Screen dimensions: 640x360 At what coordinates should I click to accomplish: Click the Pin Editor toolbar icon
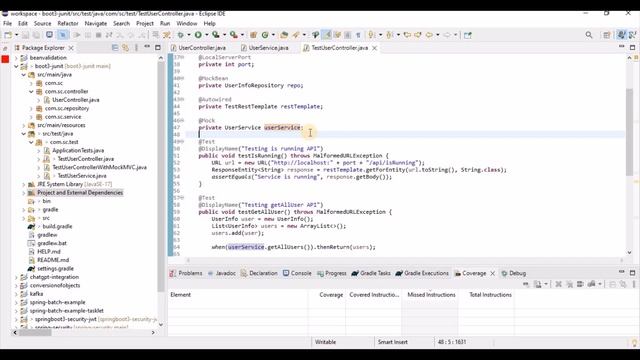pyautogui.click(x=468, y=35)
